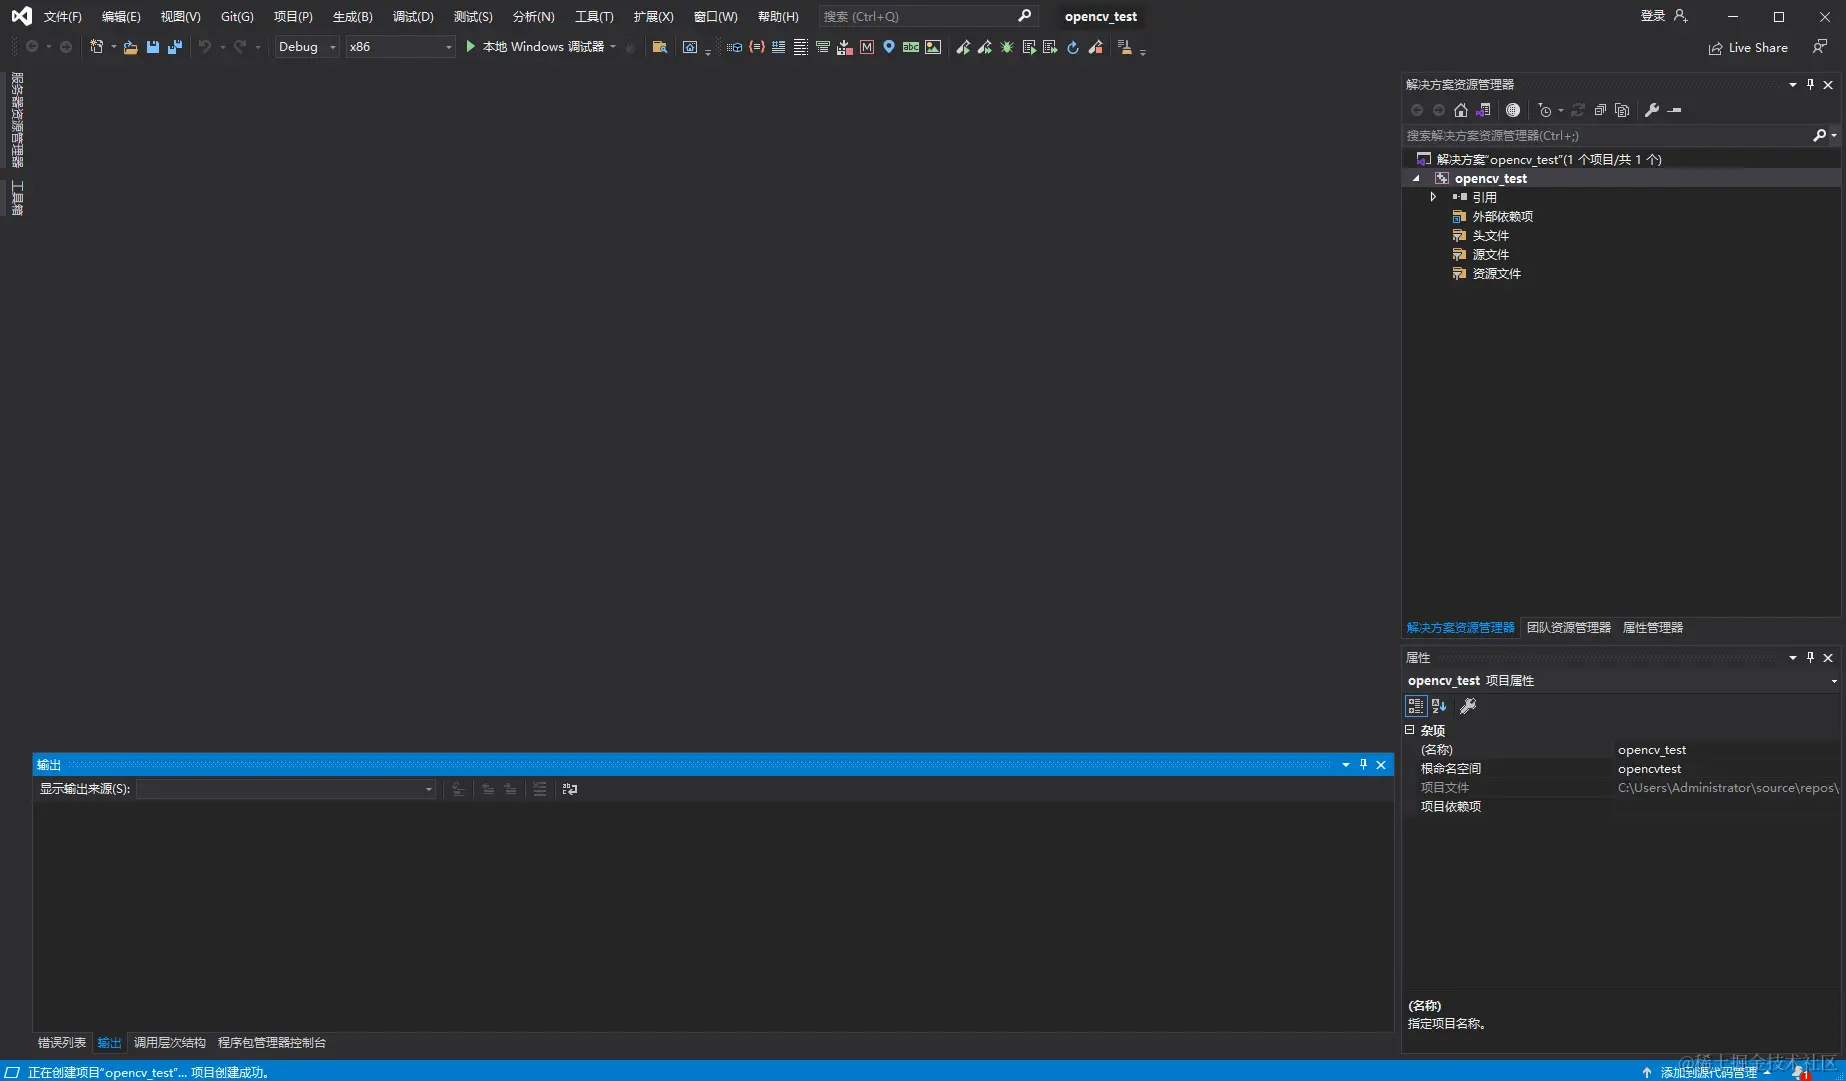Unpin the Solution Explorer panel
Screen dimensions: 1846x1081
1810,84
